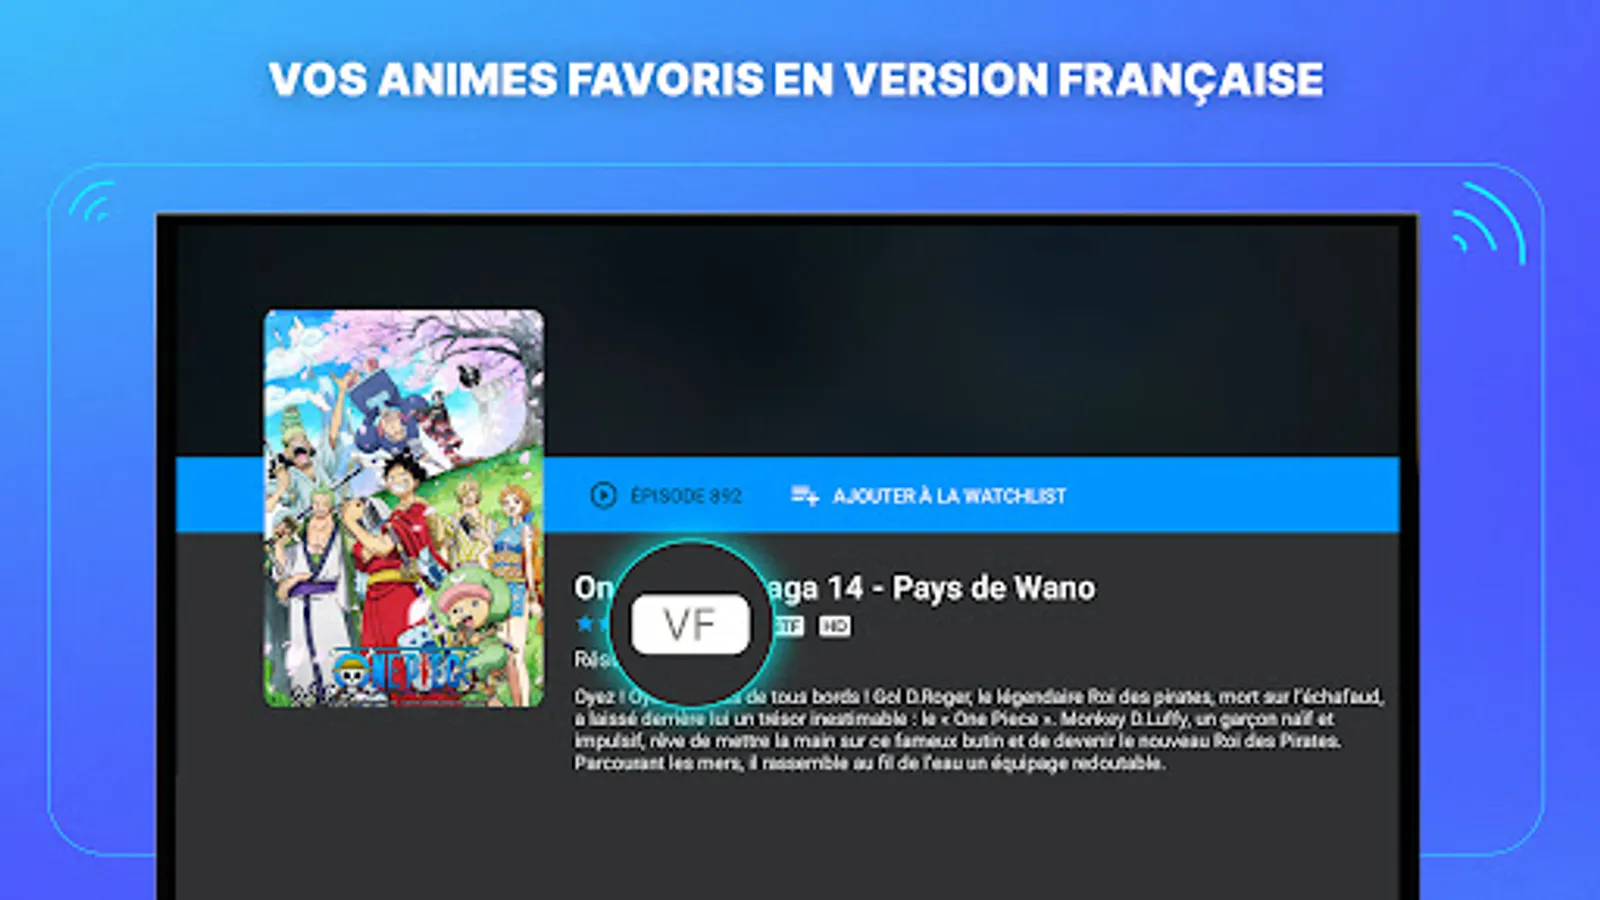
Task: Click the play circle icon beside Épisode 892
Action: pyautogui.click(x=603, y=495)
